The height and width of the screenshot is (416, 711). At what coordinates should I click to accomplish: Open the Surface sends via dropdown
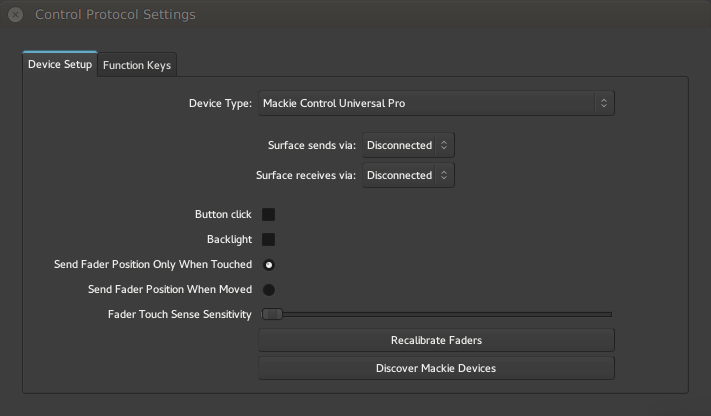(x=408, y=145)
